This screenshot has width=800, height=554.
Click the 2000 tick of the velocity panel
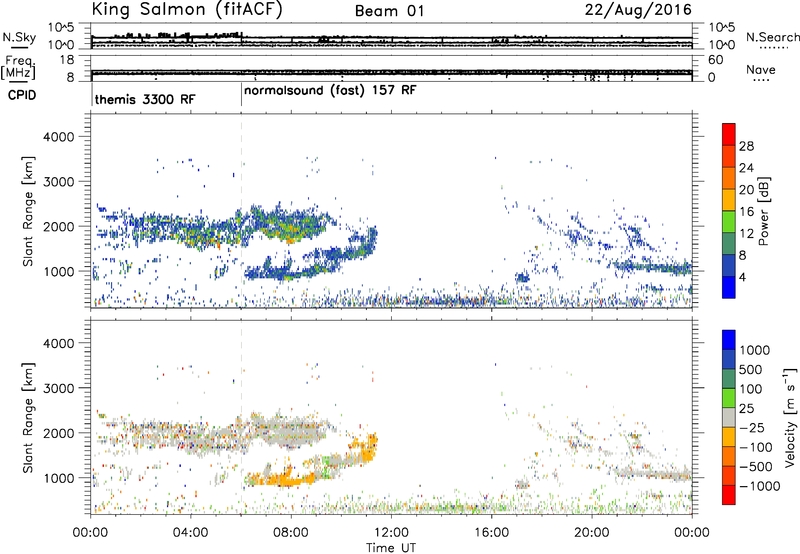[58, 433]
